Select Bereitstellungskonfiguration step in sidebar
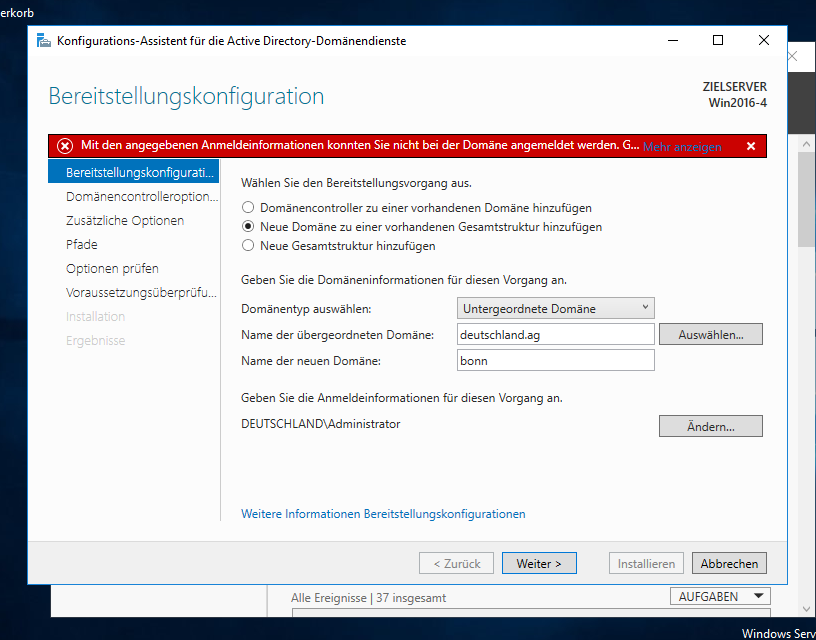Image resolution: width=816 pixels, height=640 pixels. tap(133, 172)
